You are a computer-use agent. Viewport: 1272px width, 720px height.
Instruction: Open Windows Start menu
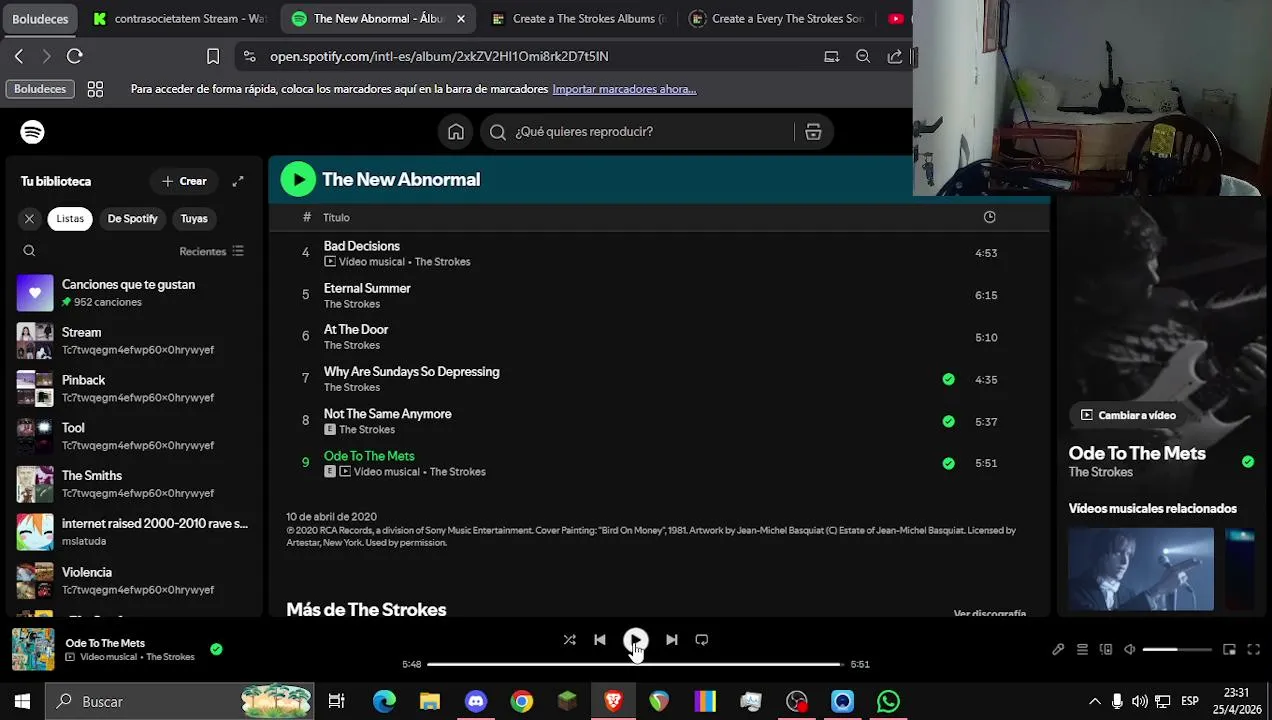tap(22, 702)
